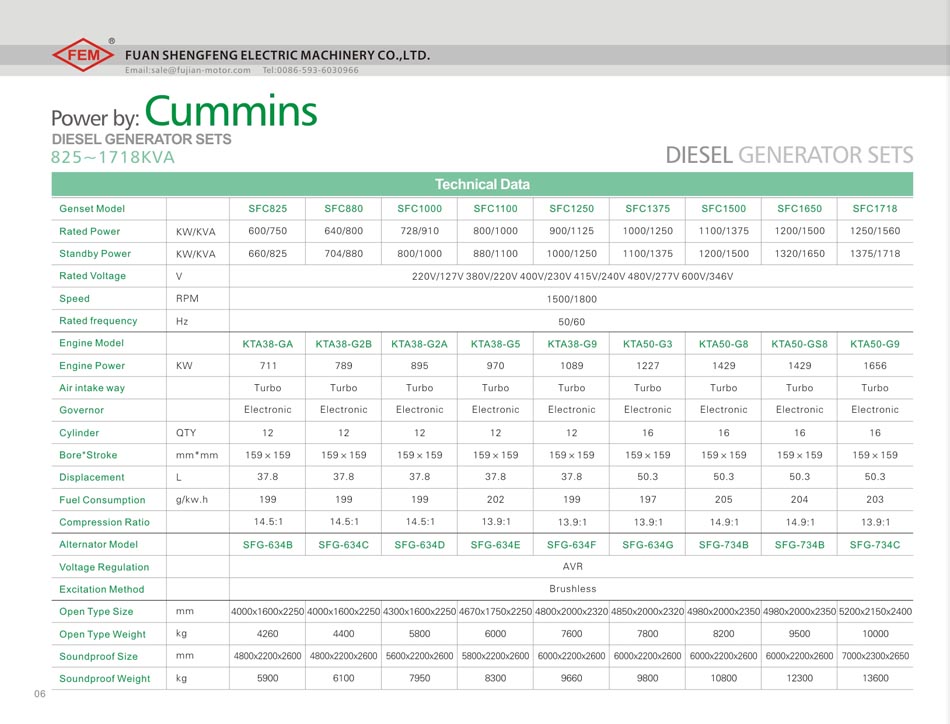Select the SFG-734C alternator model
Screen dimensions: 950x724
[x=875, y=545]
